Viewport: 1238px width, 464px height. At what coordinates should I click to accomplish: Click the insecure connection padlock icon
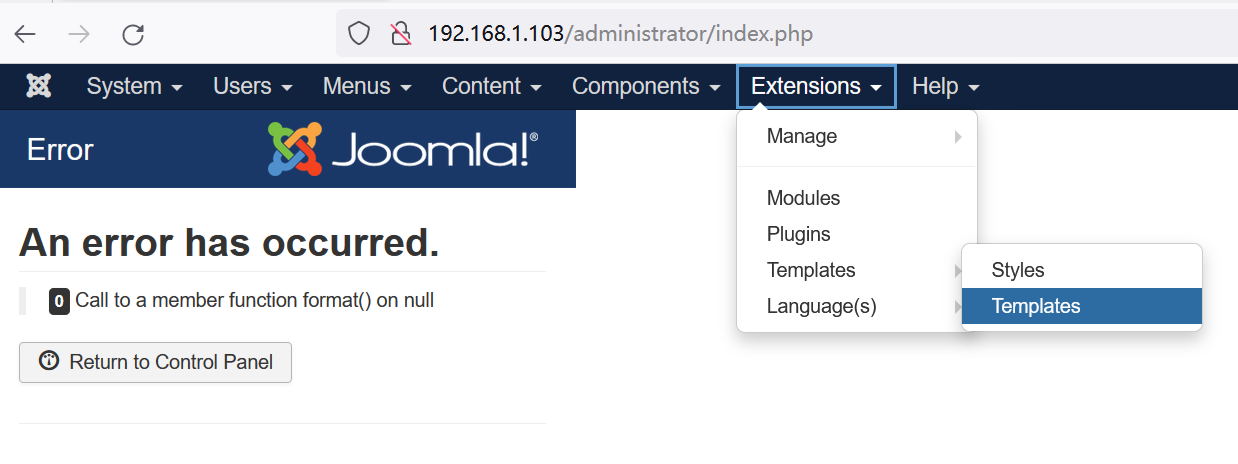point(401,34)
